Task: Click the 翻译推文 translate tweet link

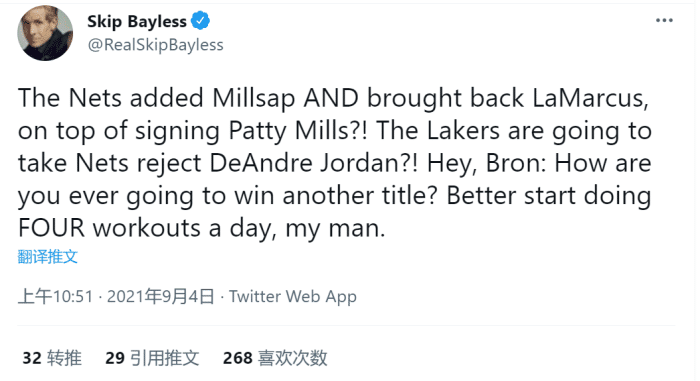Action: [x=48, y=256]
